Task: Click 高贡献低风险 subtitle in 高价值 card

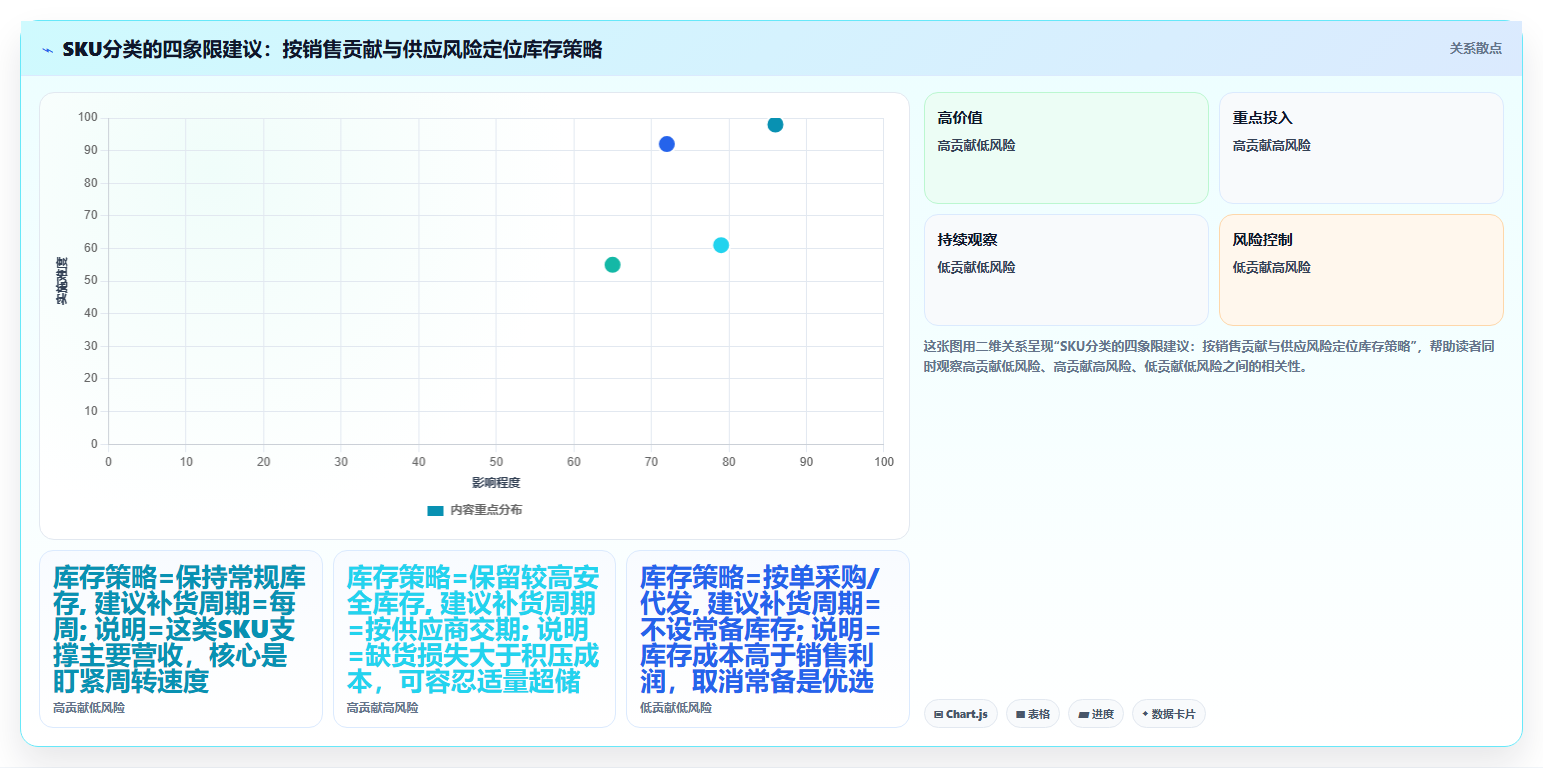Action: 976,146
